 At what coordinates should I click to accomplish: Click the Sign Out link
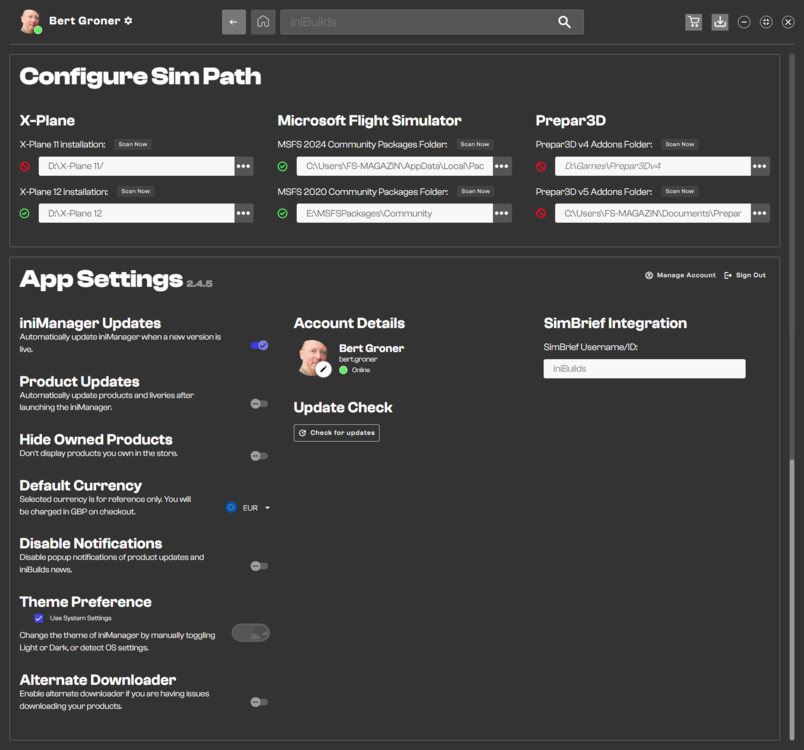745,275
